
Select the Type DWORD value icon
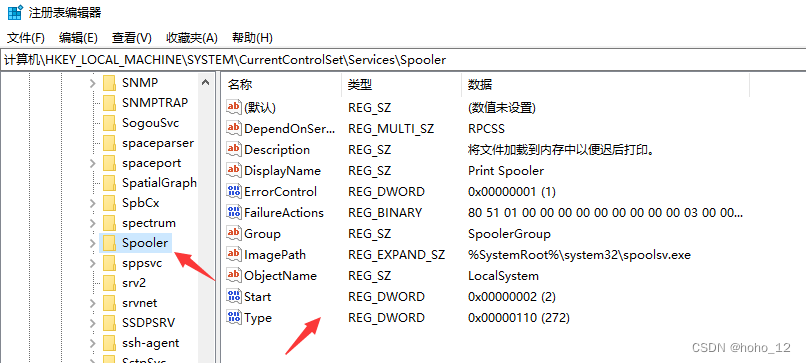(x=234, y=317)
